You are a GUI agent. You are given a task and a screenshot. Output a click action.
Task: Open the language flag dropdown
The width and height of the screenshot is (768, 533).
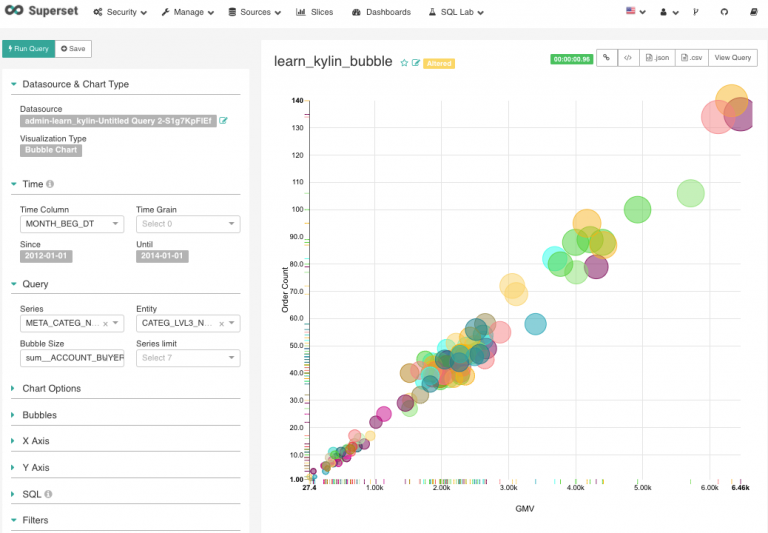635,12
